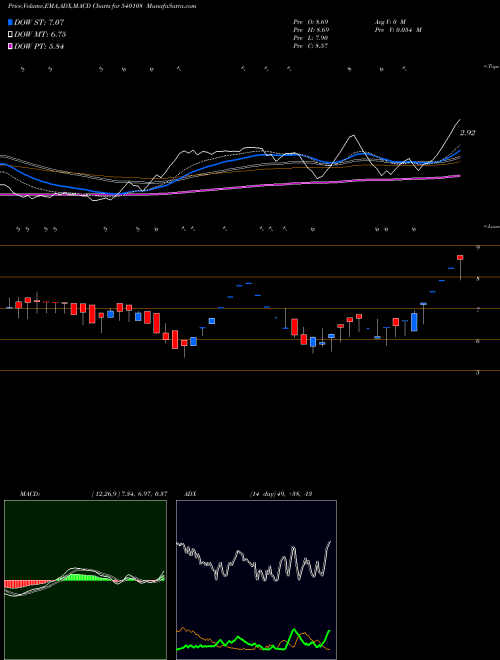The height and width of the screenshot is (660, 500).
Task: Click the '<Tops' marker label
Action: coord(491,67)
